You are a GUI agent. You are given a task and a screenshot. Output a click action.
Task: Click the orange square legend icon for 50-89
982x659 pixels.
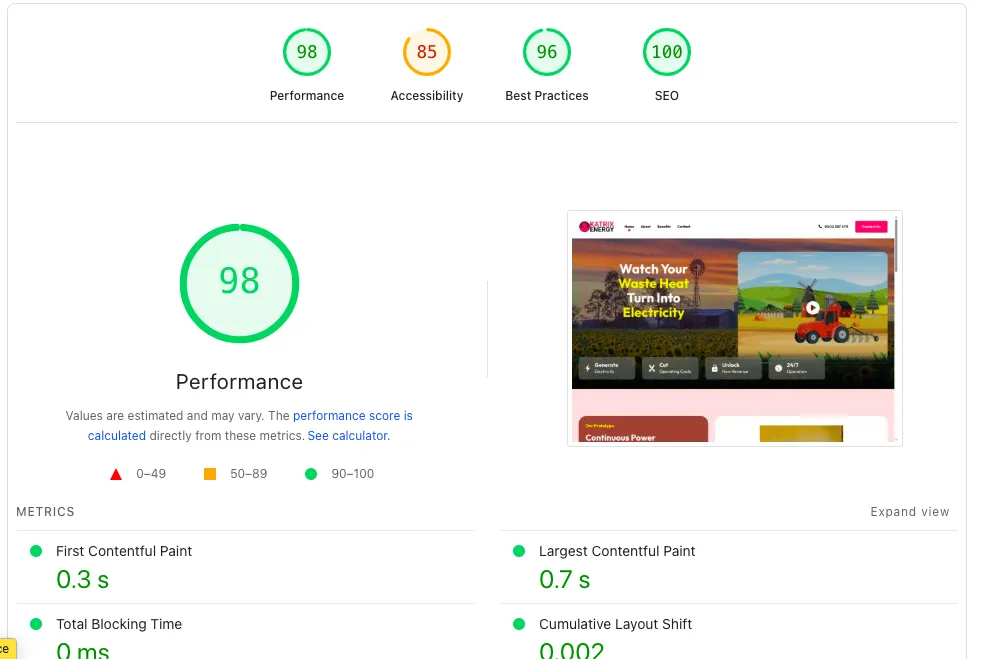(210, 473)
